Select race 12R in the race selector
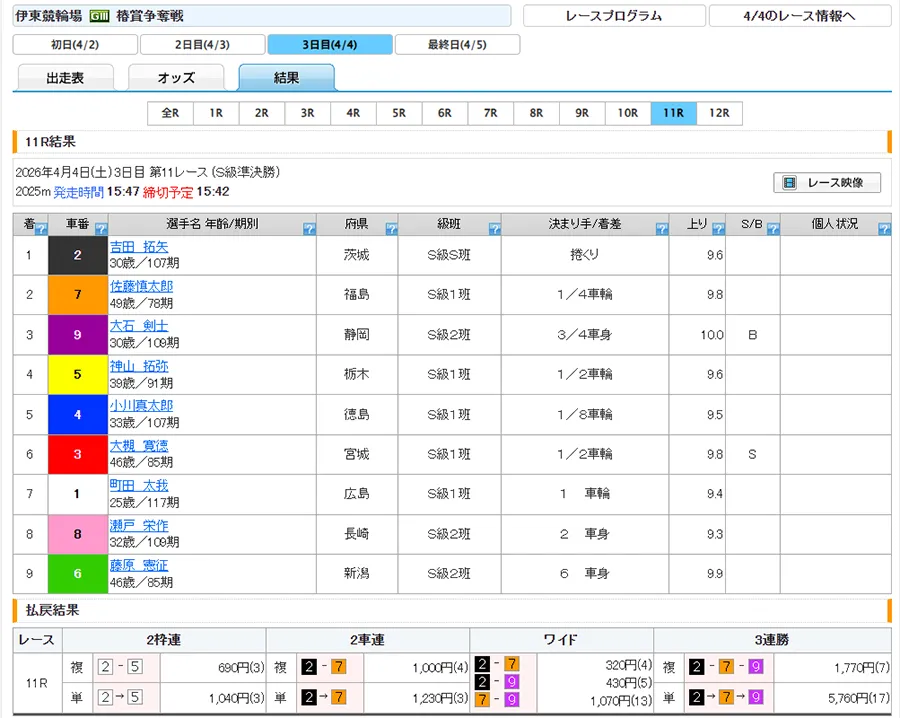This screenshot has height=718, width=900. point(719,113)
